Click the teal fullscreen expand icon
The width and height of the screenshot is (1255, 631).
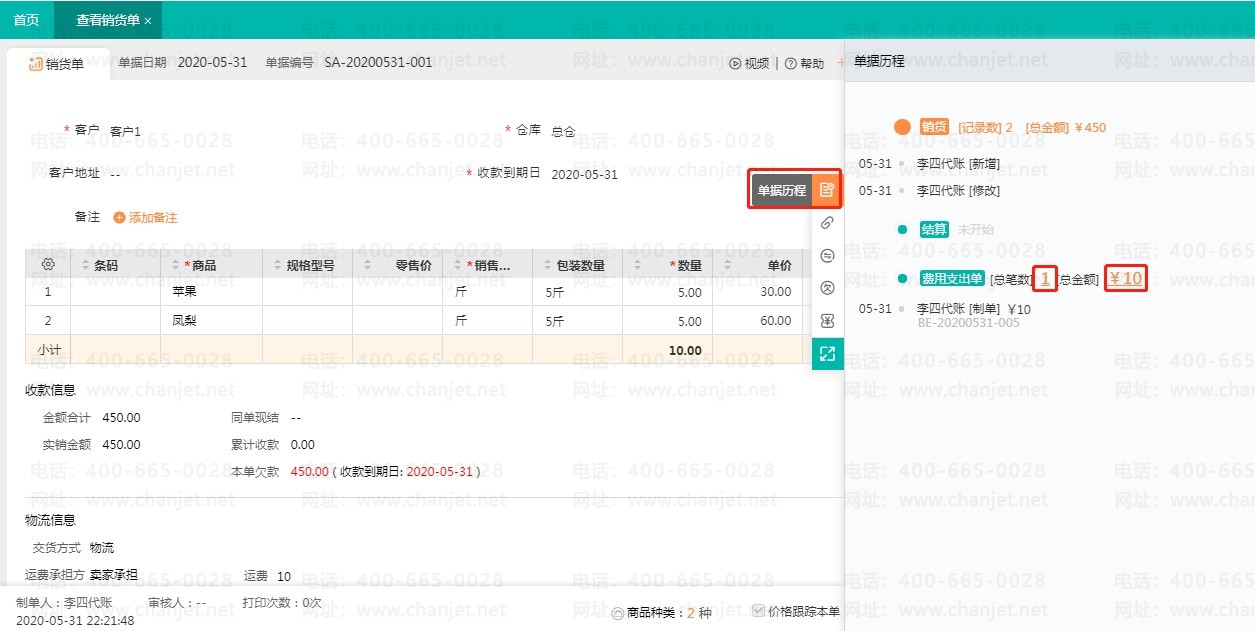827,353
